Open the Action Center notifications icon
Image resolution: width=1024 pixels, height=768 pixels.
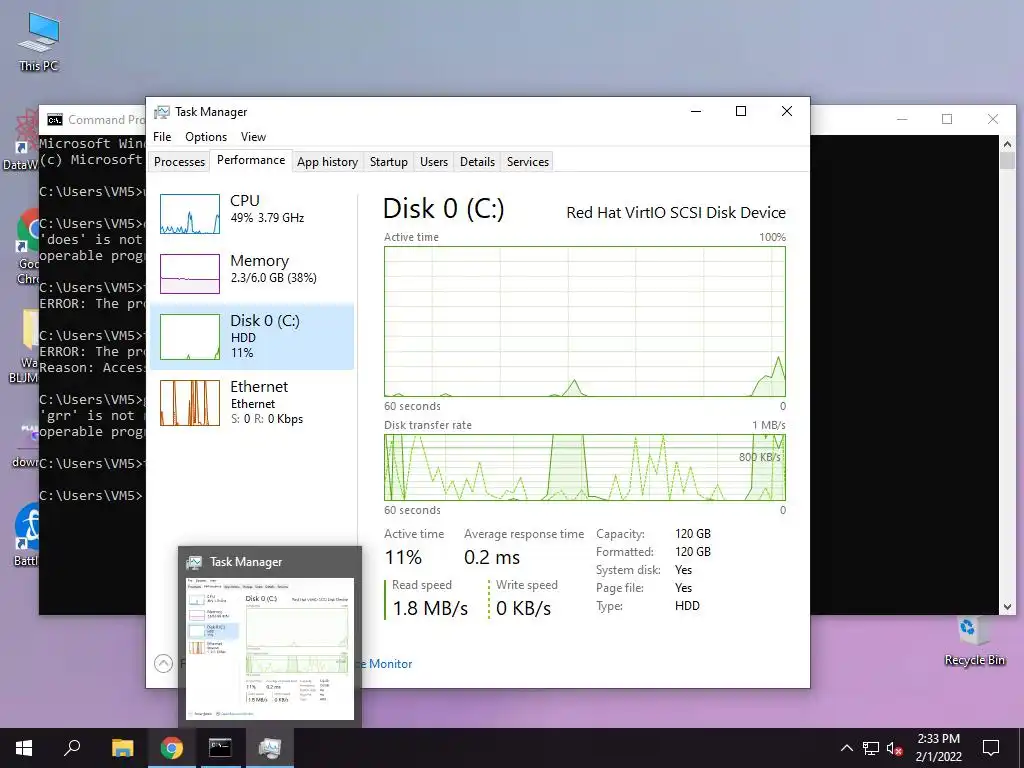(991, 748)
